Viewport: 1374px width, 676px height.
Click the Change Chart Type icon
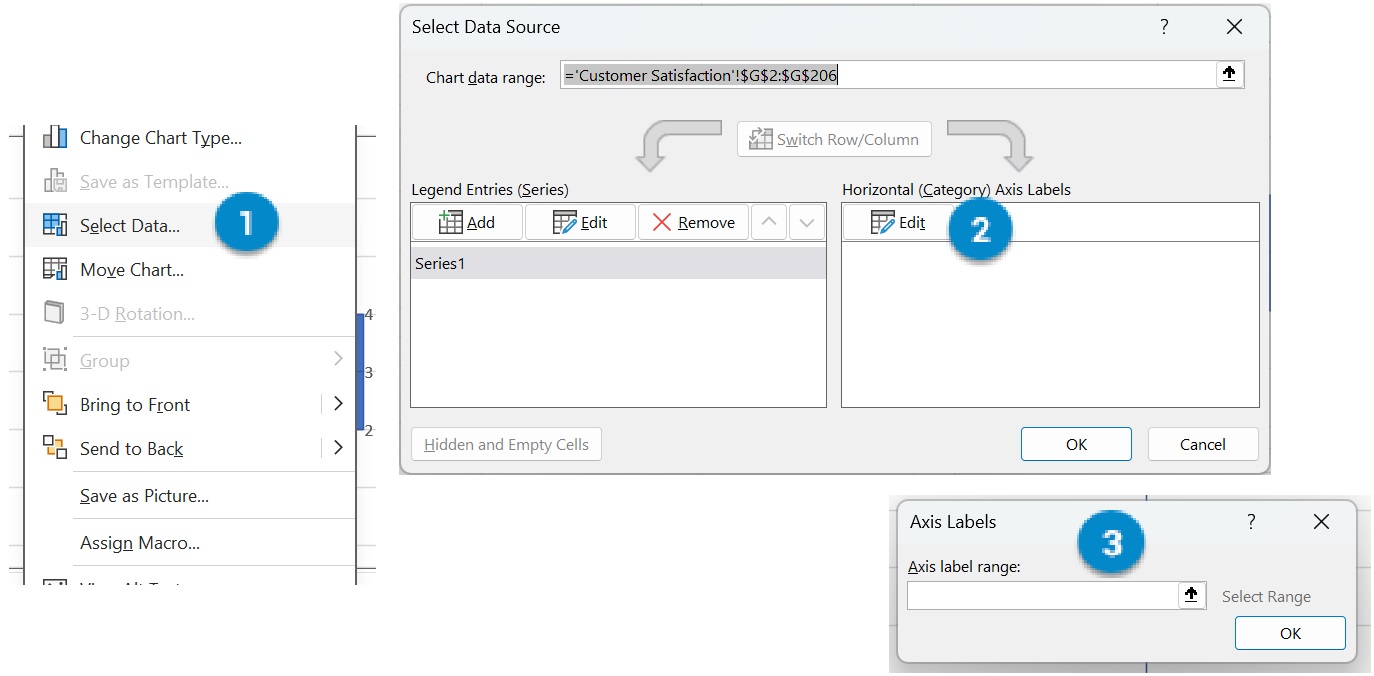click(x=55, y=138)
